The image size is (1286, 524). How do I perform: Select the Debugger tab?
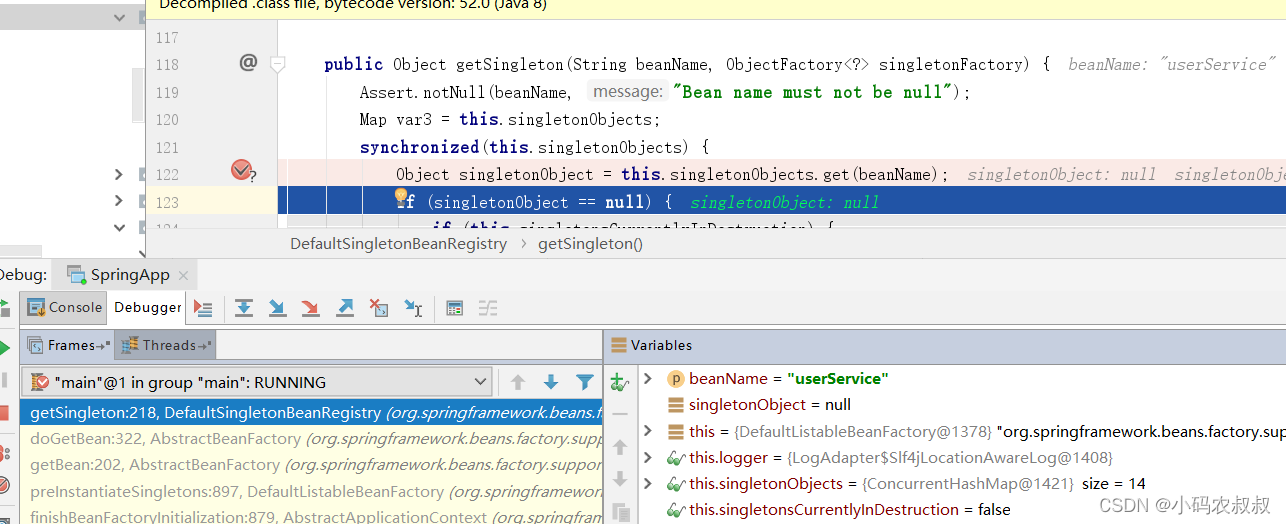[x=148, y=307]
